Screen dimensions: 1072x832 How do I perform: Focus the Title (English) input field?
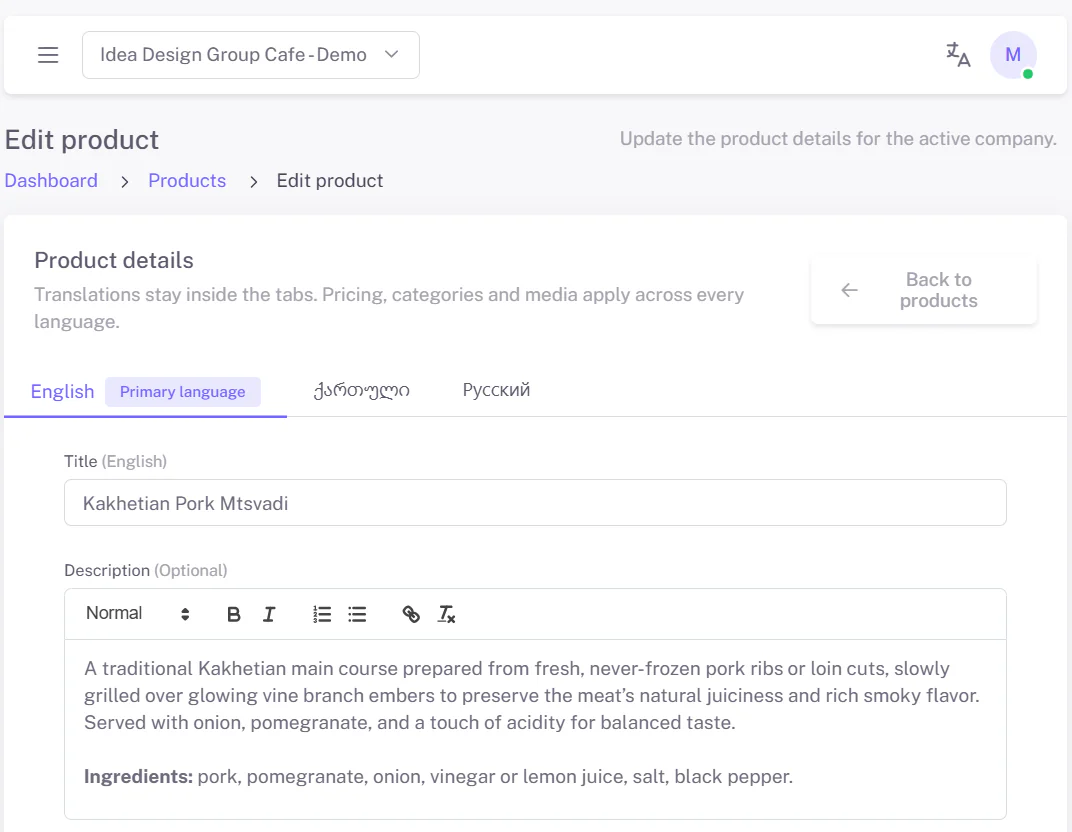tap(535, 502)
